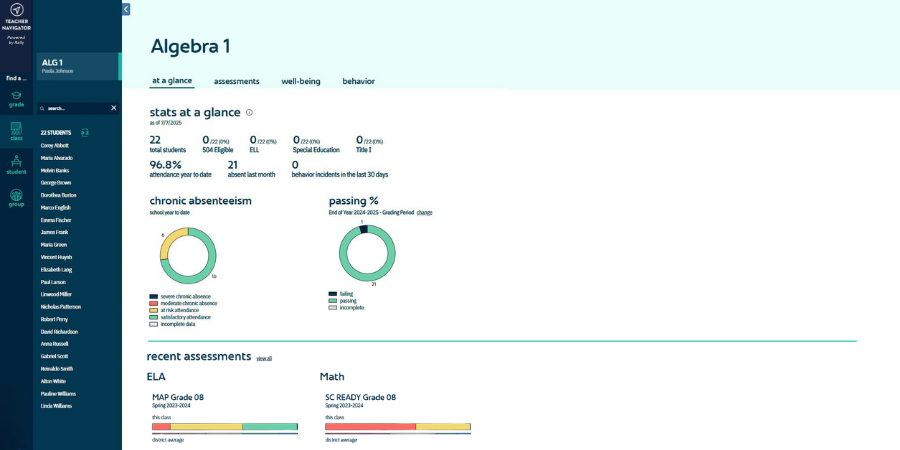The width and height of the screenshot is (900, 450).
Task: Open the student navigation icon
Action: (x=16, y=164)
